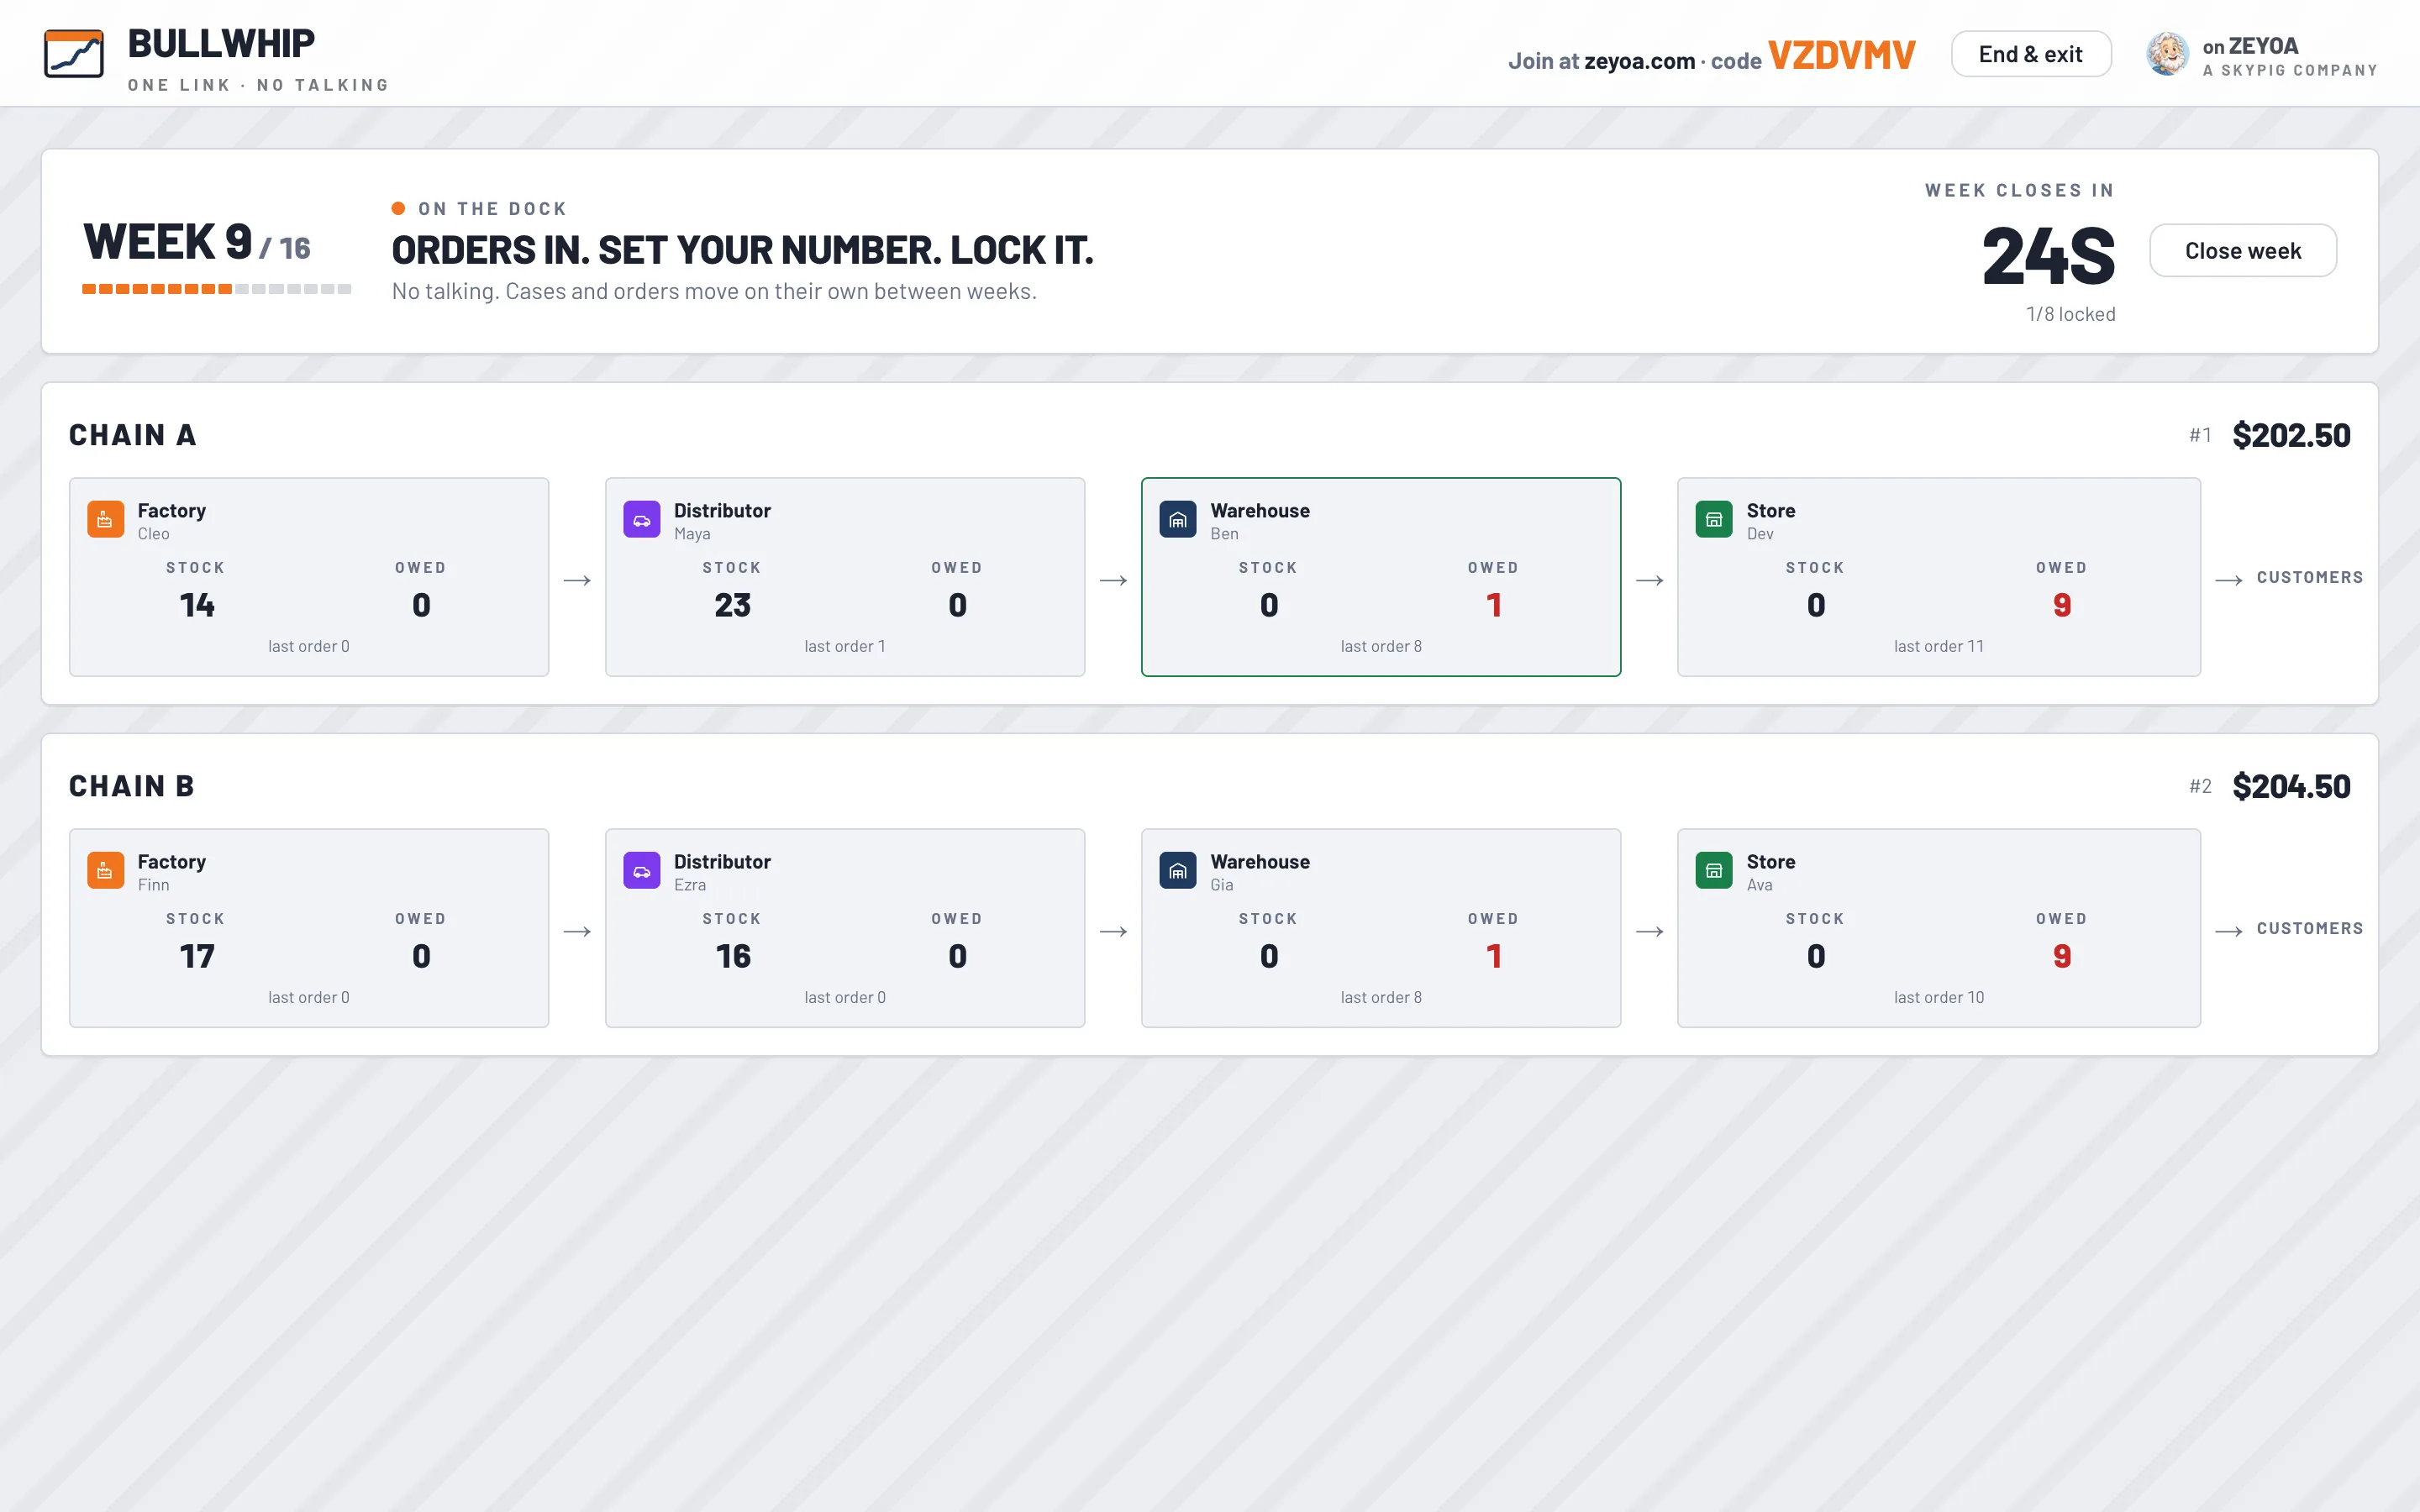Close the current week
The width and height of the screenshot is (2420, 1512).
tap(2243, 250)
